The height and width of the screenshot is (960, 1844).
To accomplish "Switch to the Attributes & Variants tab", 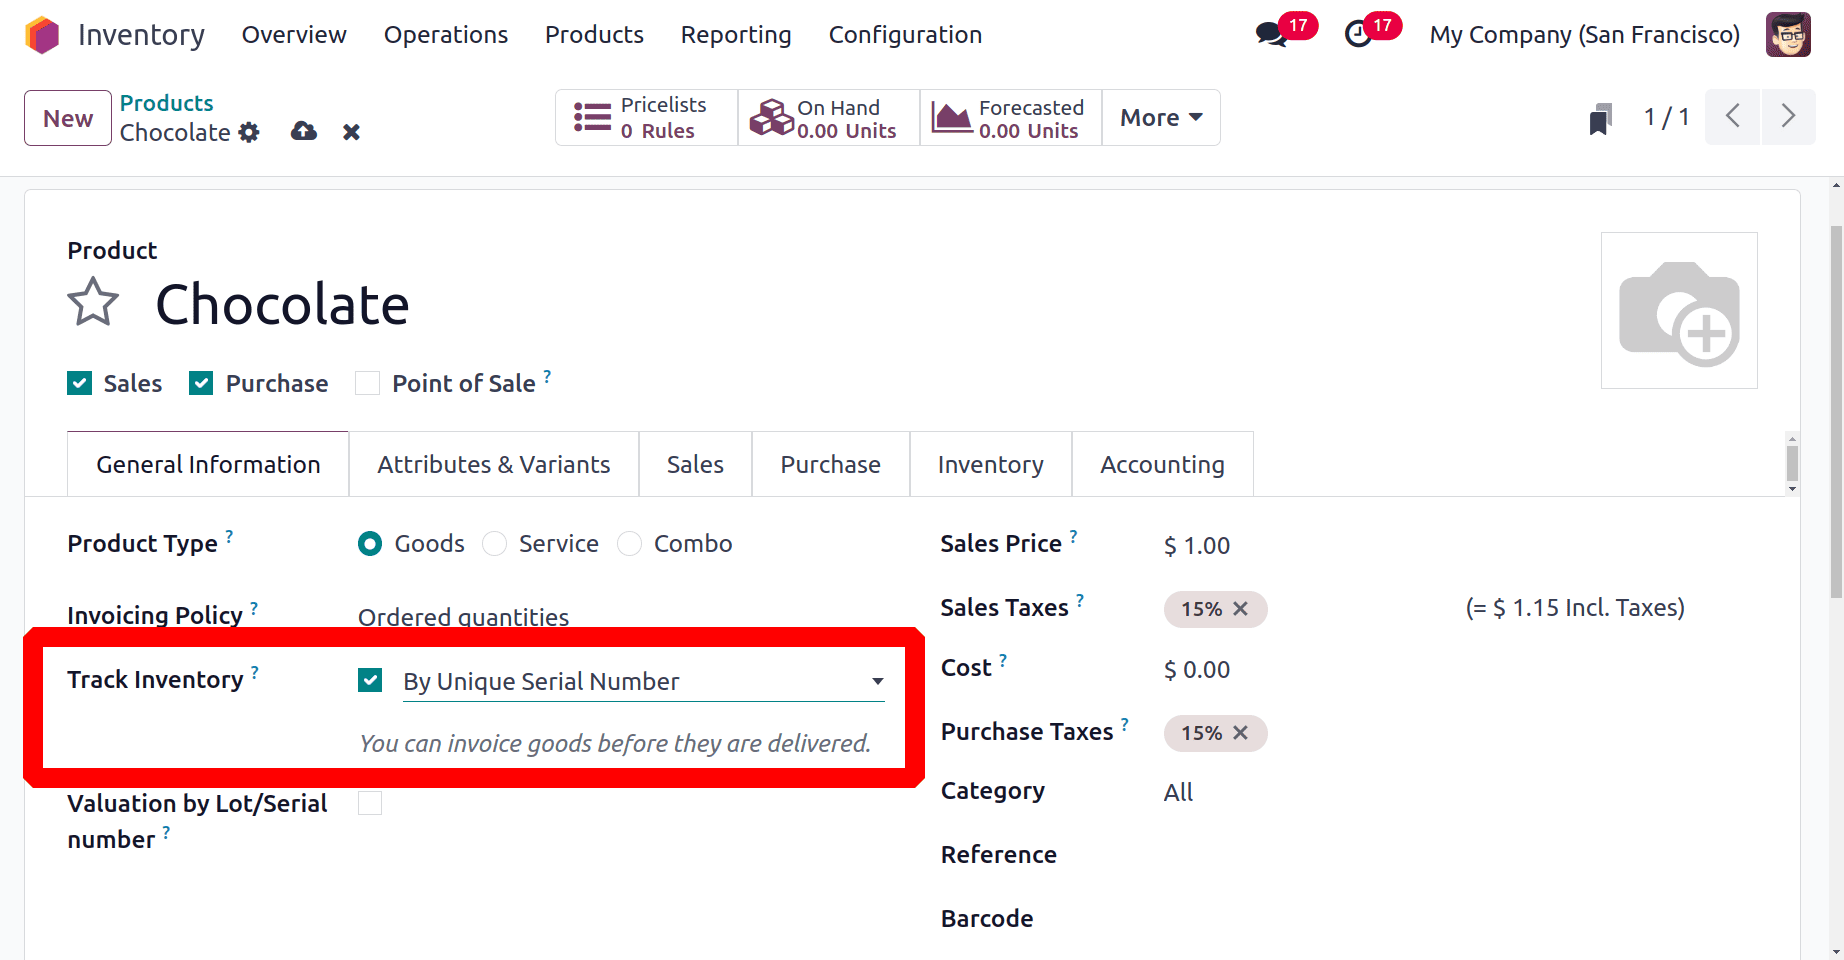I will coord(493,465).
